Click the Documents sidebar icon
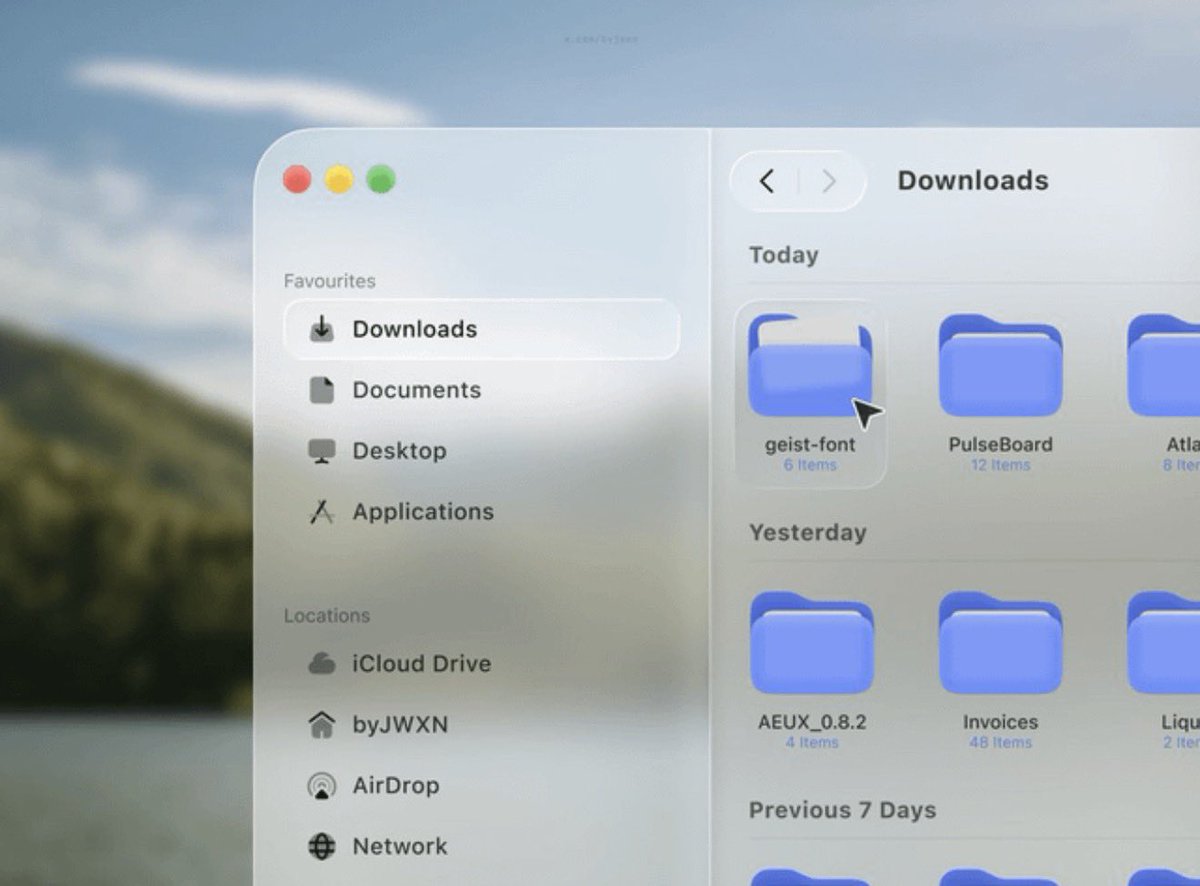The height and width of the screenshot is (886, 1200). 321,390
